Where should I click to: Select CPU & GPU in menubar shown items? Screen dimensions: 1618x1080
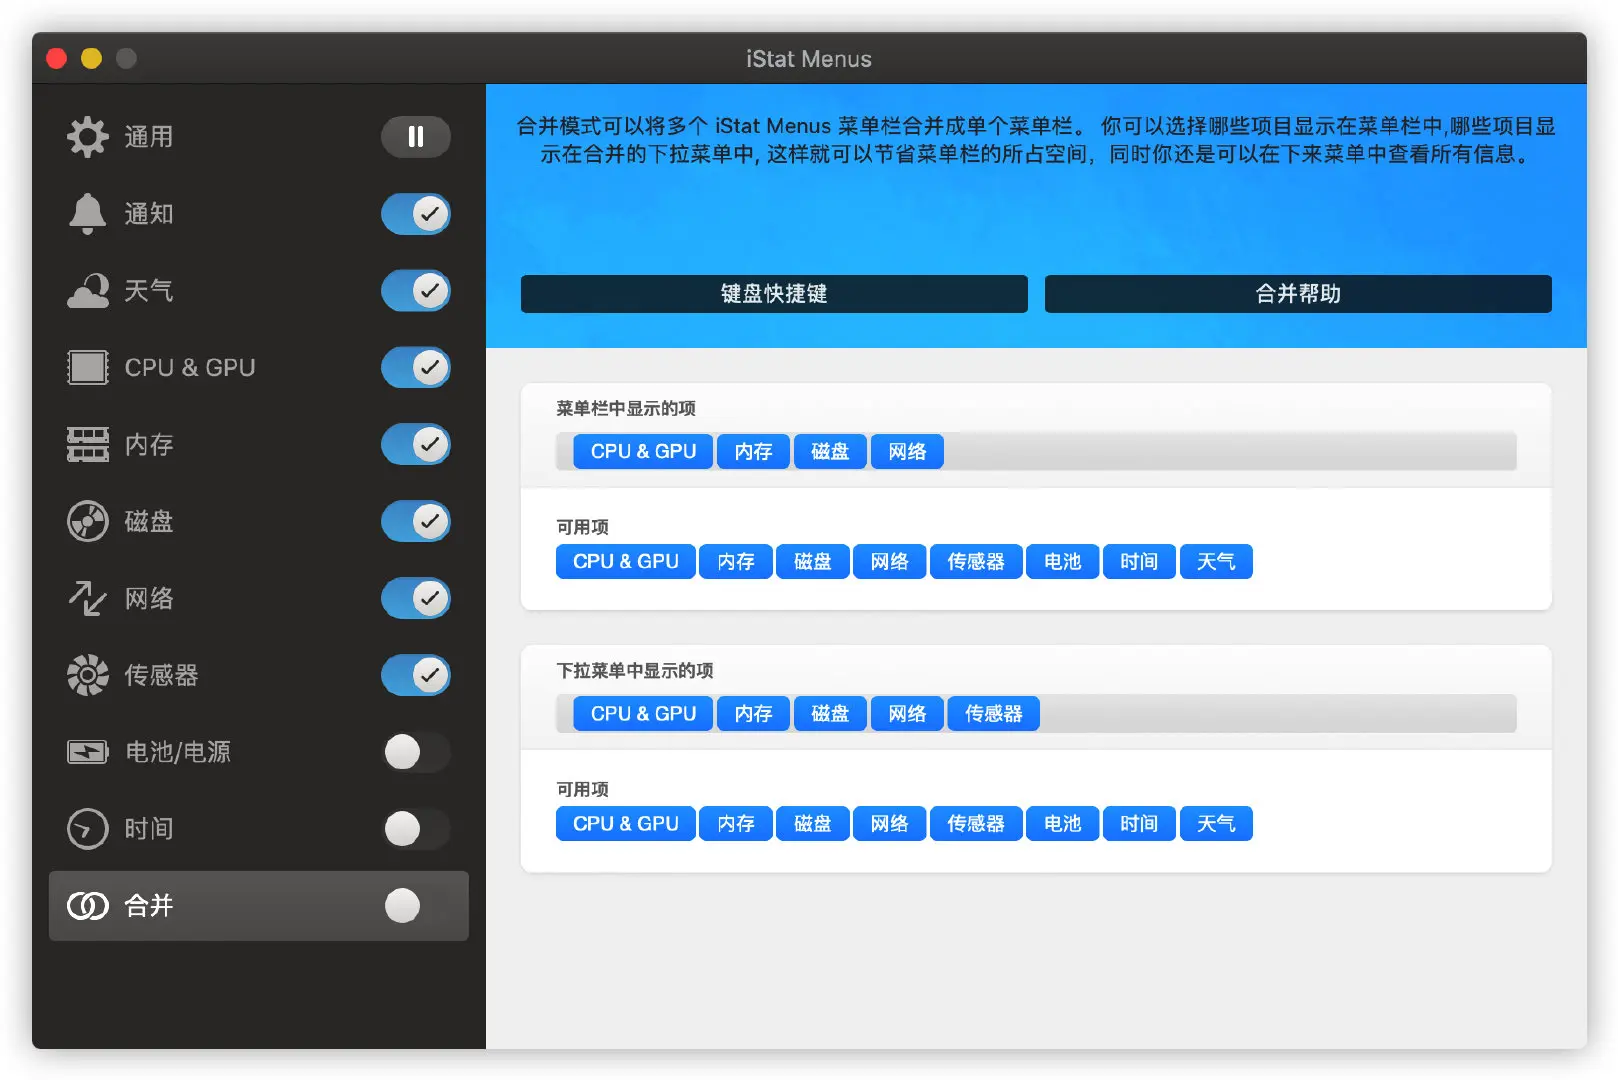coord(643,452)
